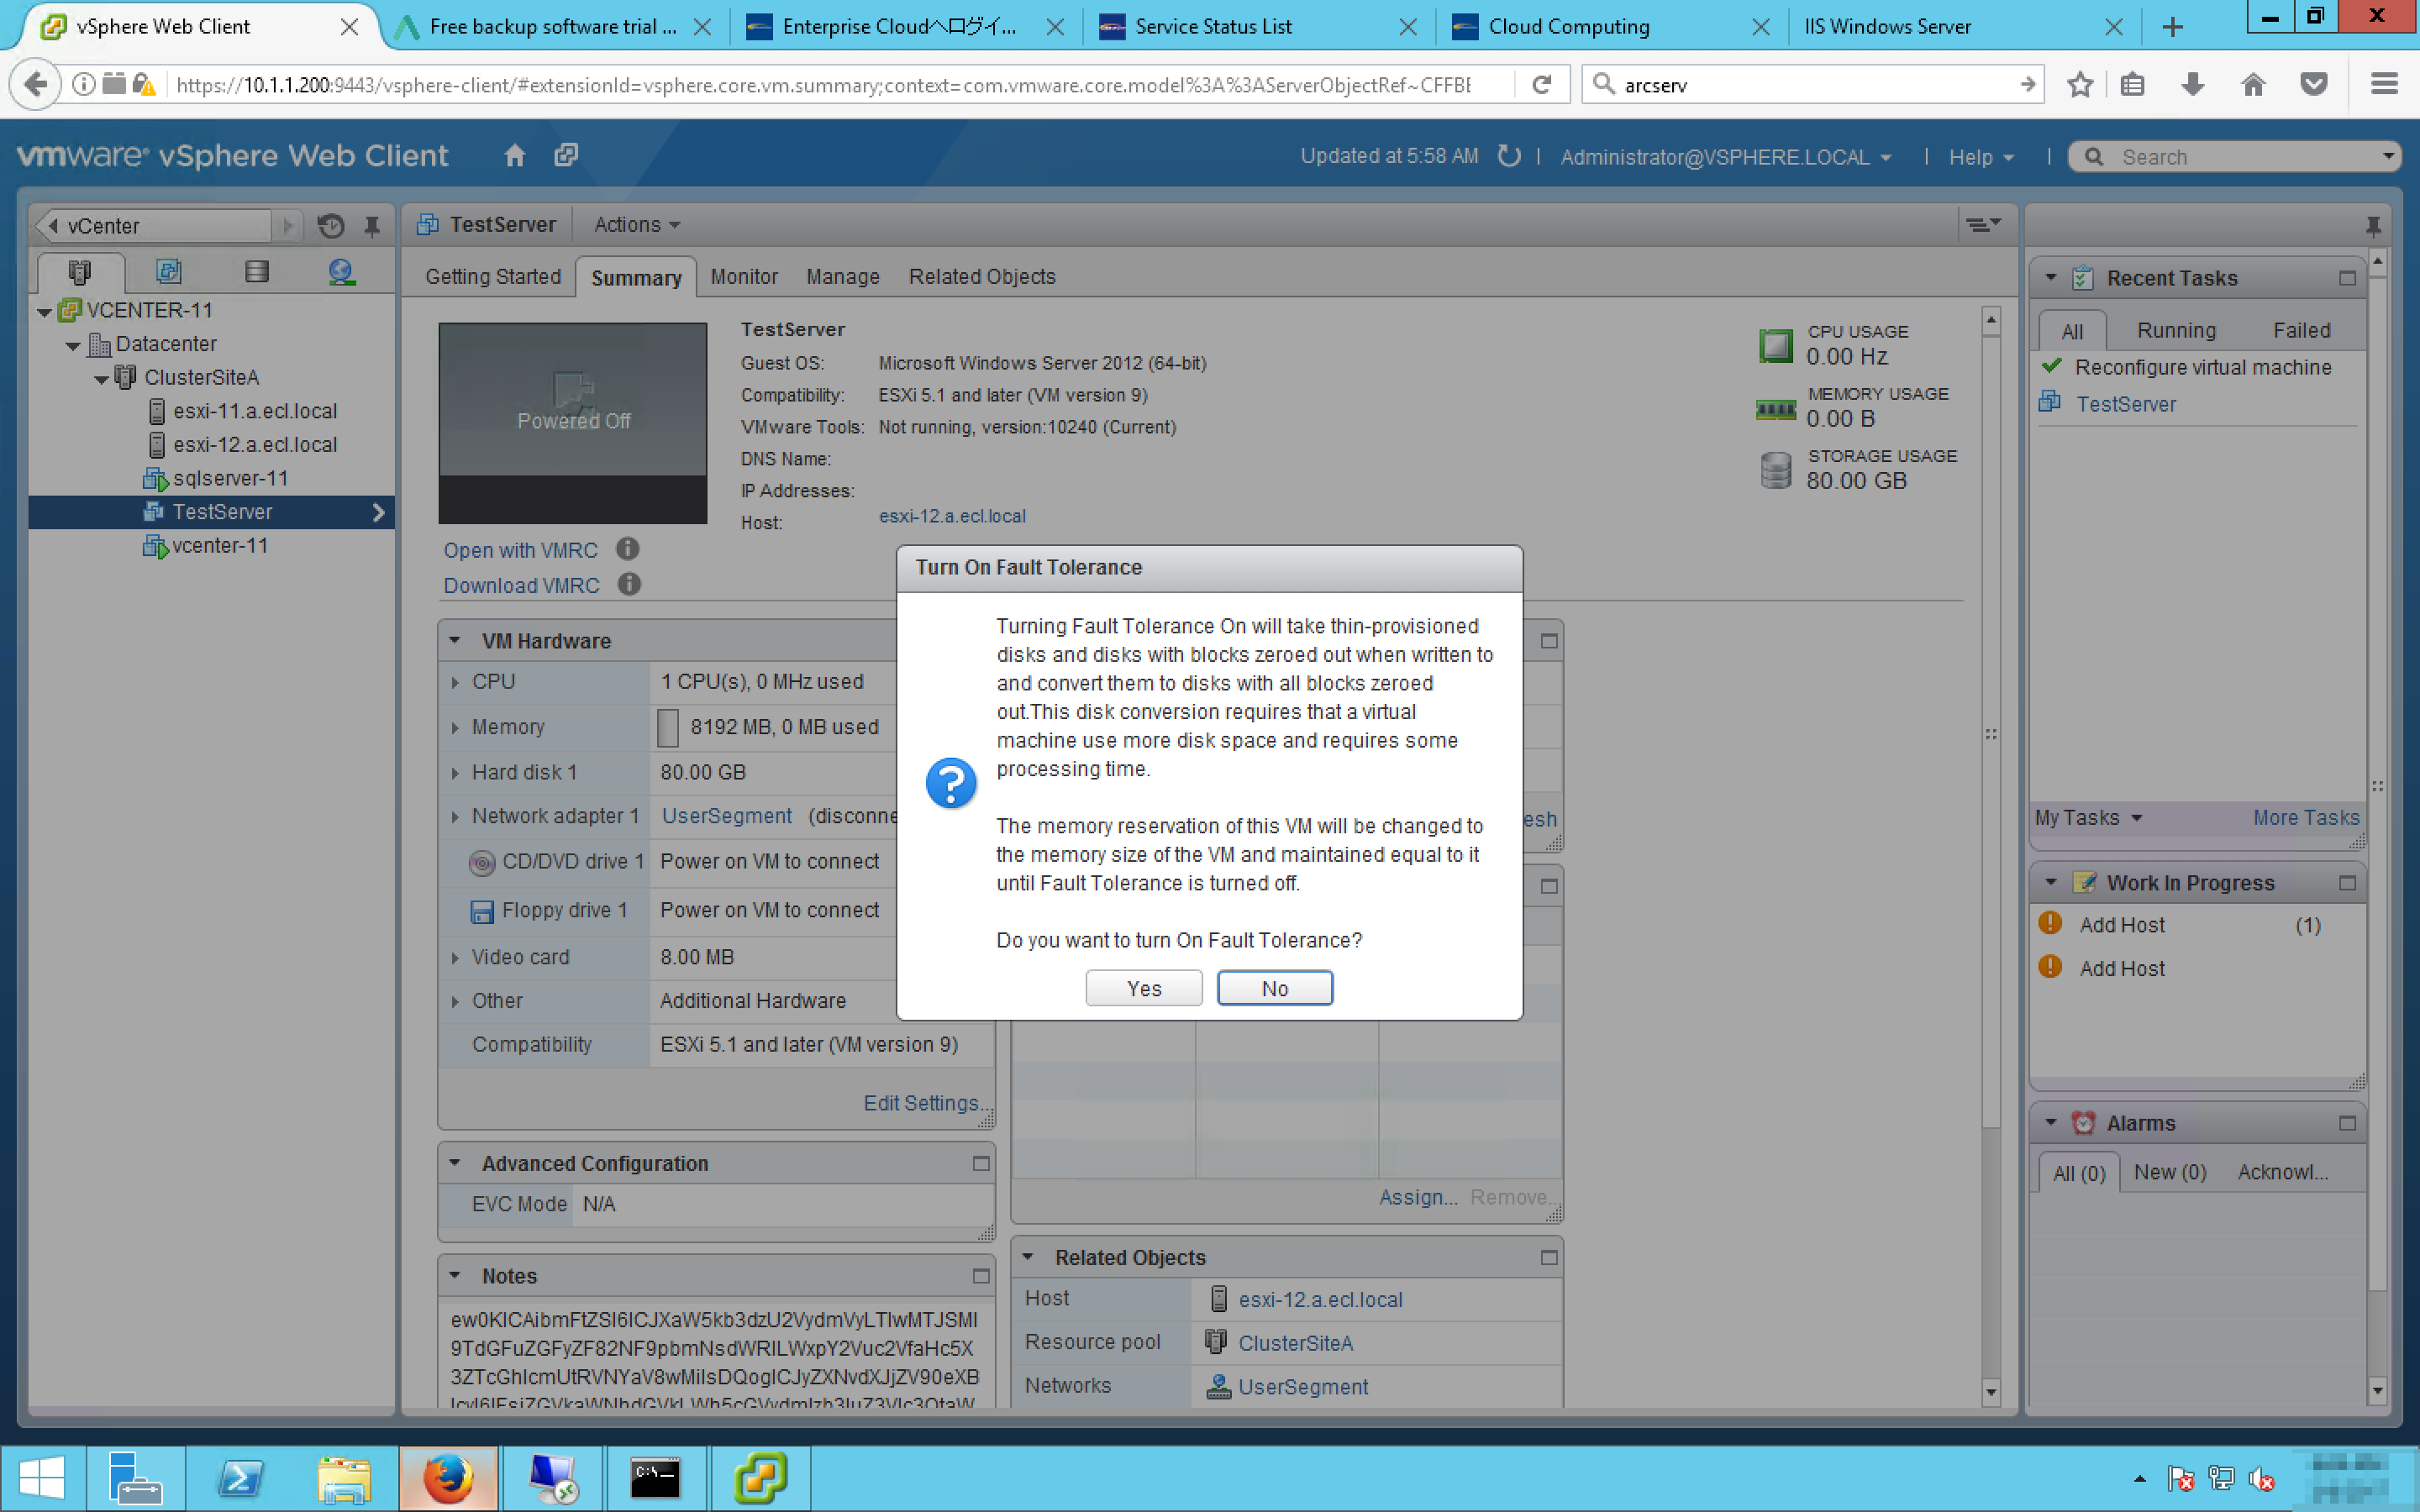Click No in Fault Tolerance dialog
Viewport: 2420px width, 1512px height.
click(x=1274, y=988)
